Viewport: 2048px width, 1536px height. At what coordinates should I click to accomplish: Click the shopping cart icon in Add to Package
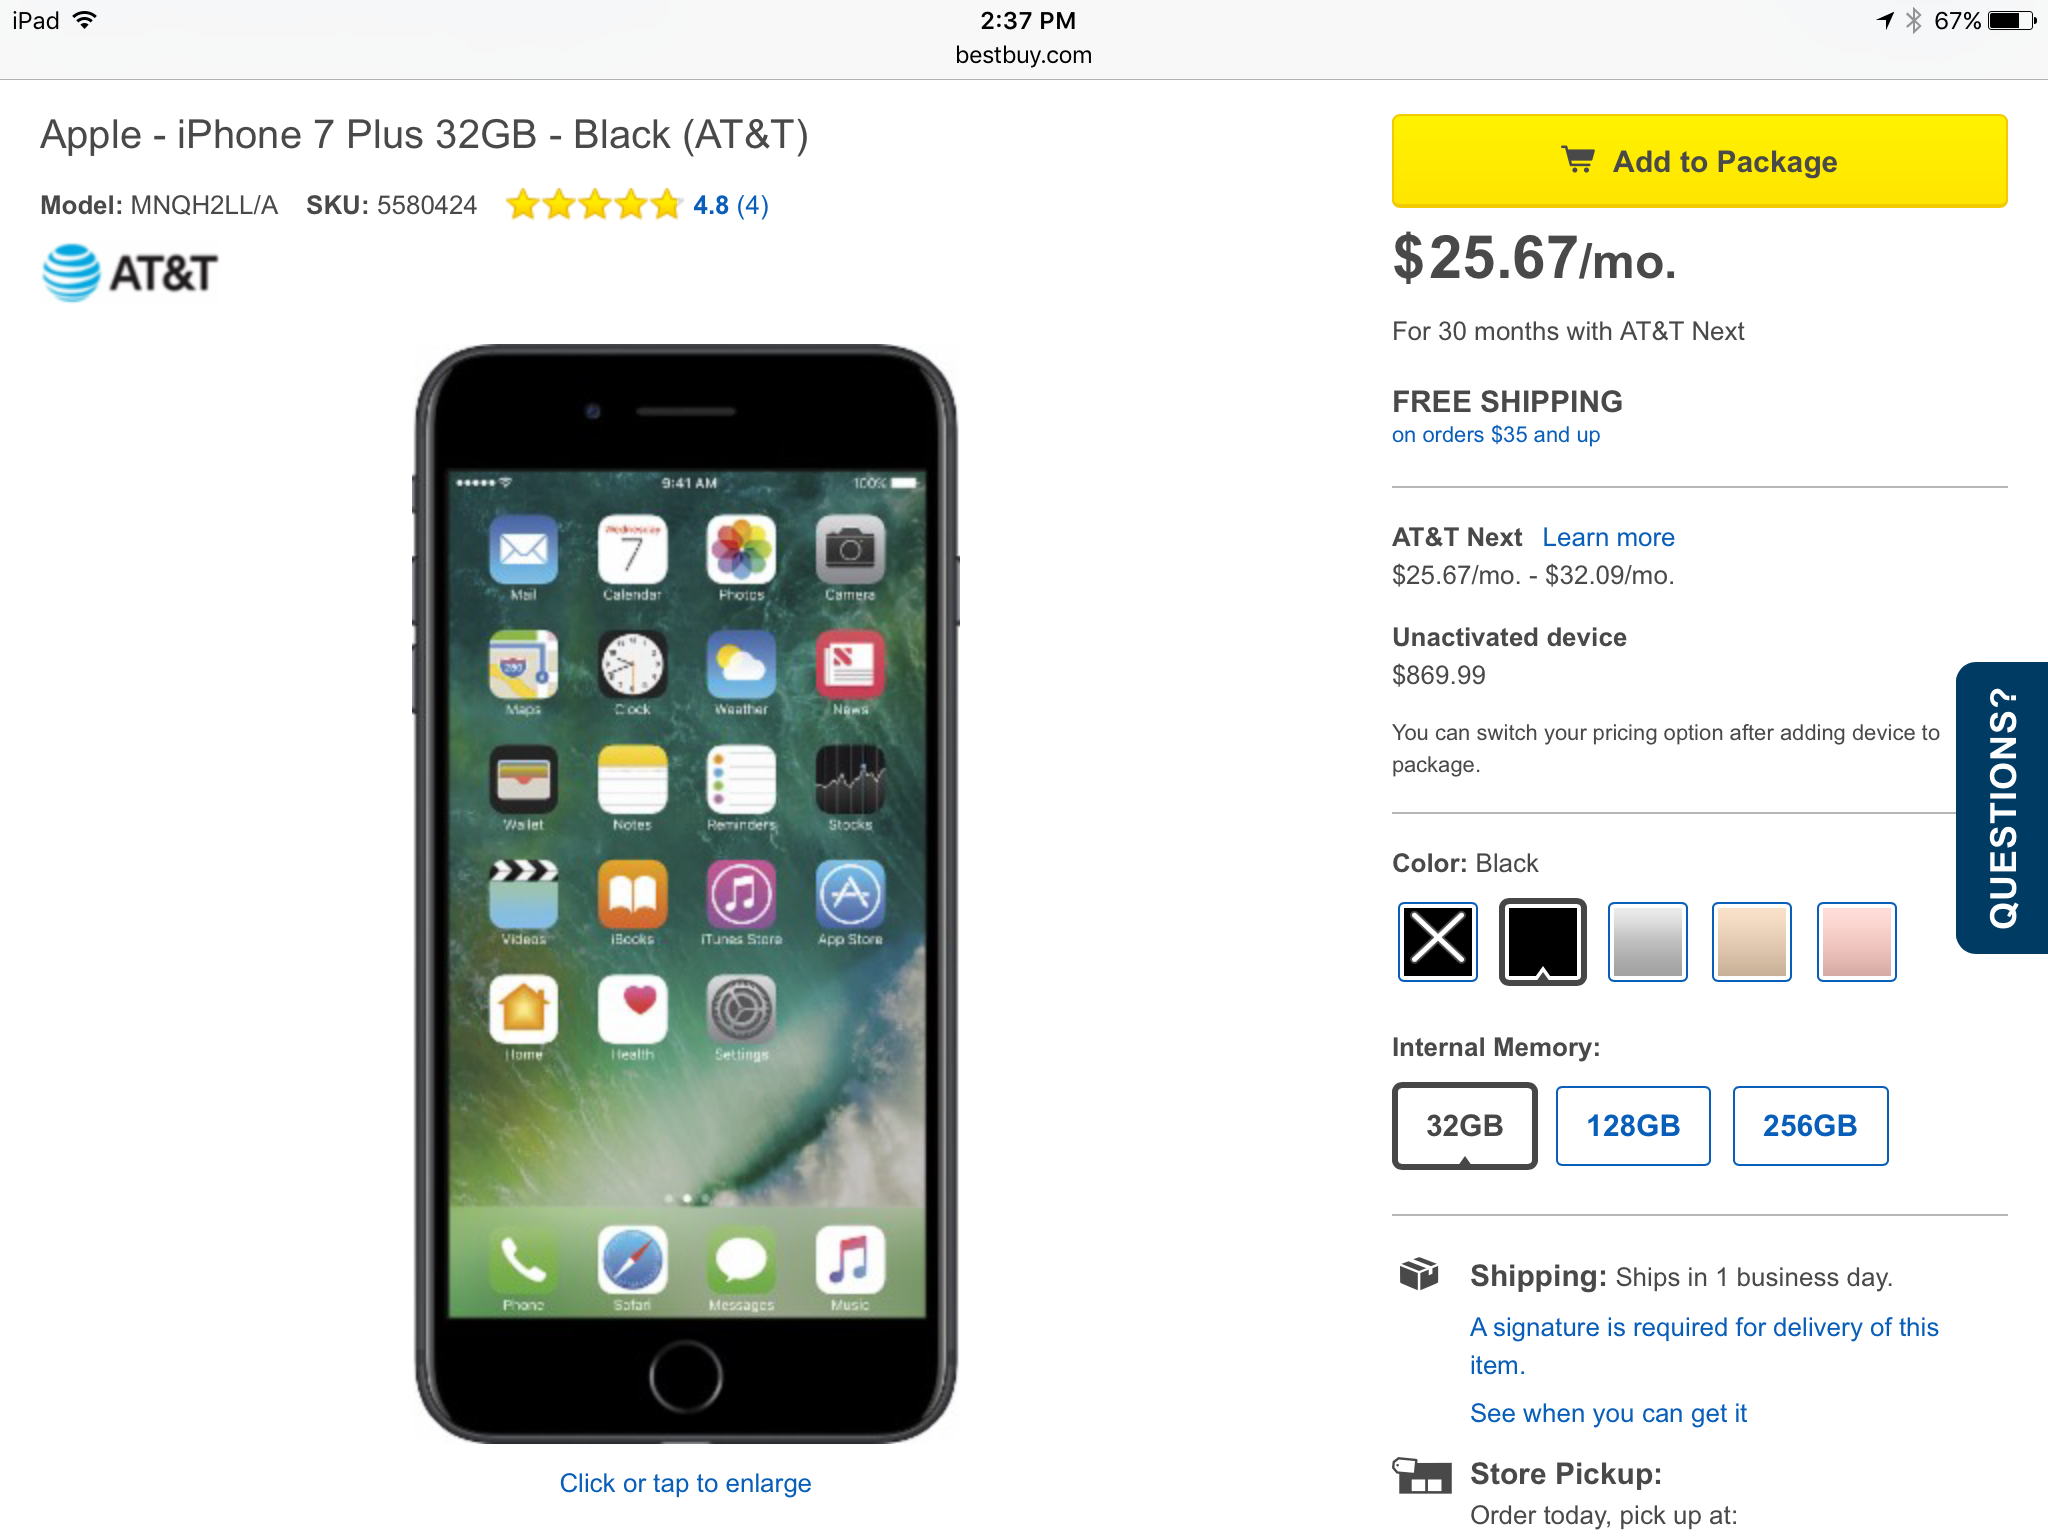1578,160
